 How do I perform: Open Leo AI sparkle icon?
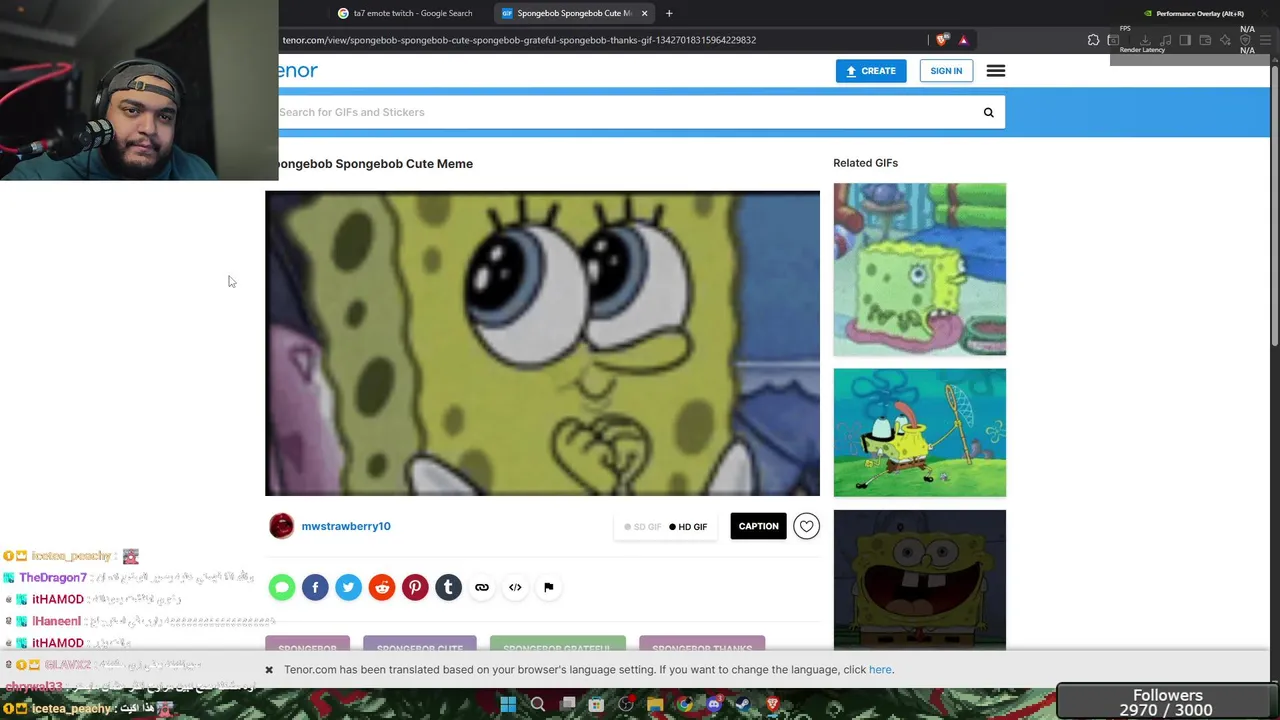(1226, 40)
